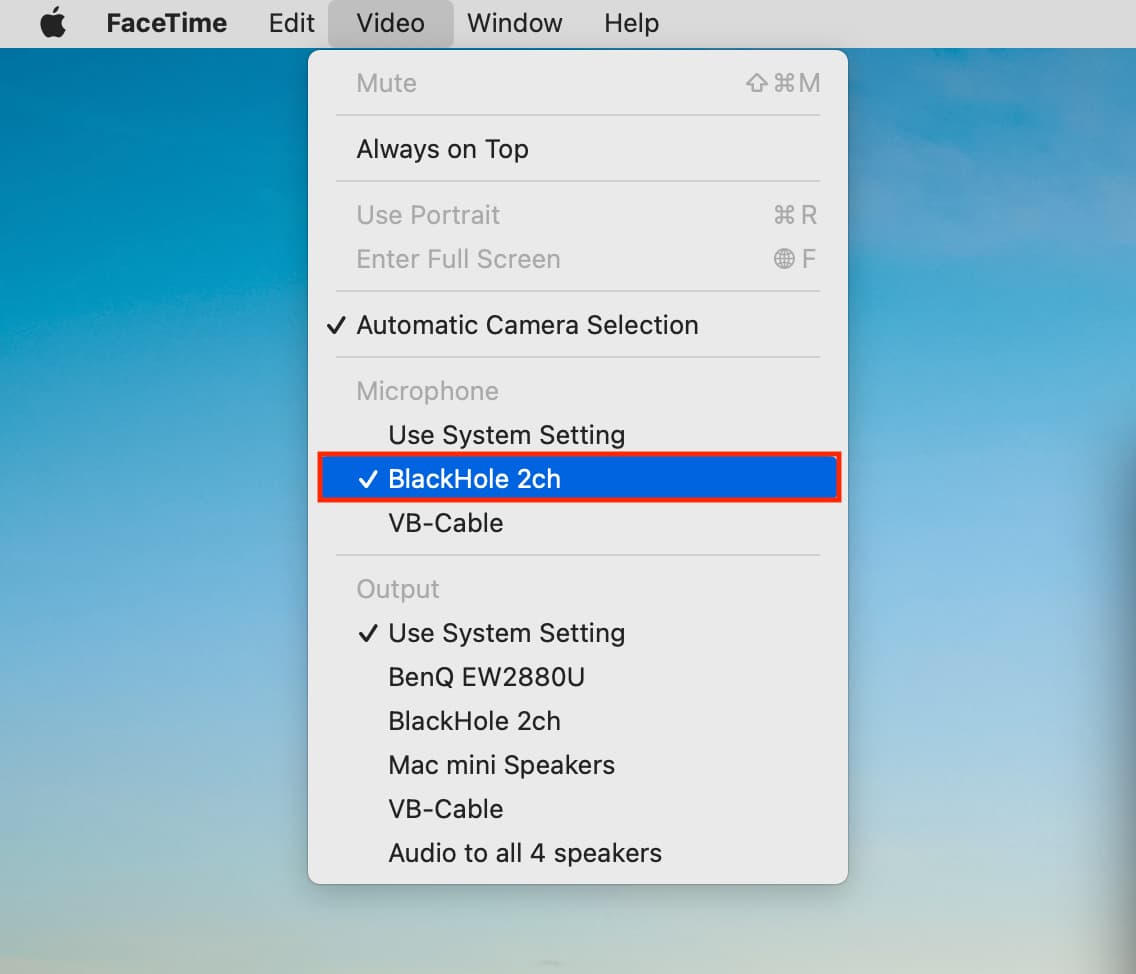This screenshot has height=974, width=1136.
Task: Open the FaceTime application menu
Action: 167,23
